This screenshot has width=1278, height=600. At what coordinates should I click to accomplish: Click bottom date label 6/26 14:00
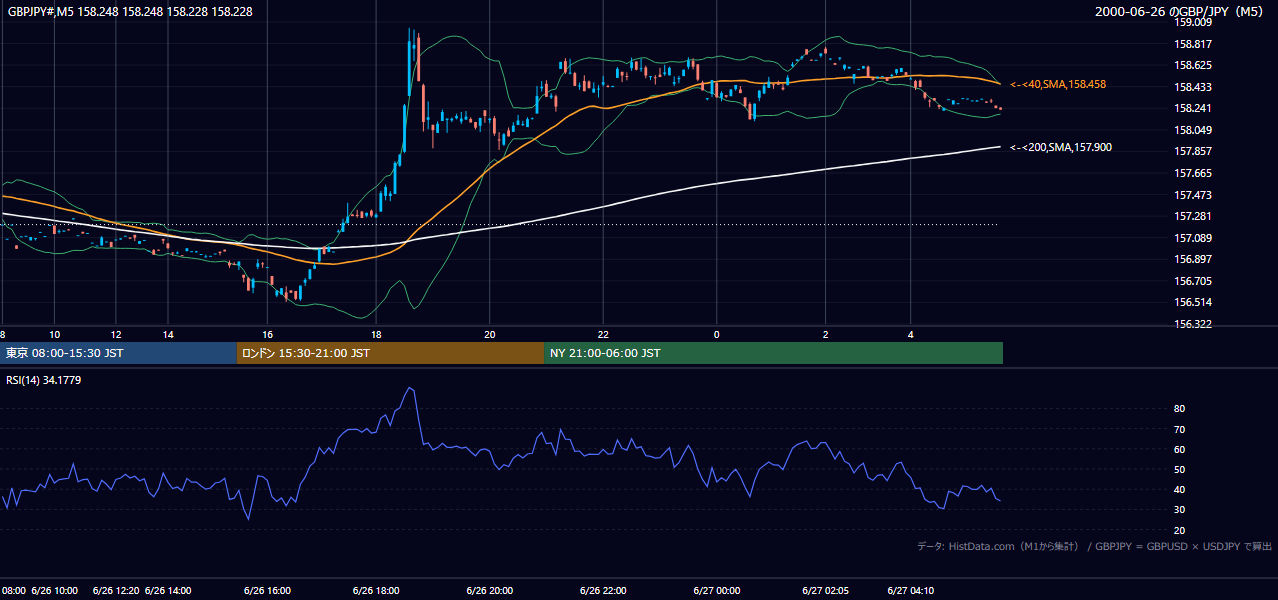[x=168, y=591]
